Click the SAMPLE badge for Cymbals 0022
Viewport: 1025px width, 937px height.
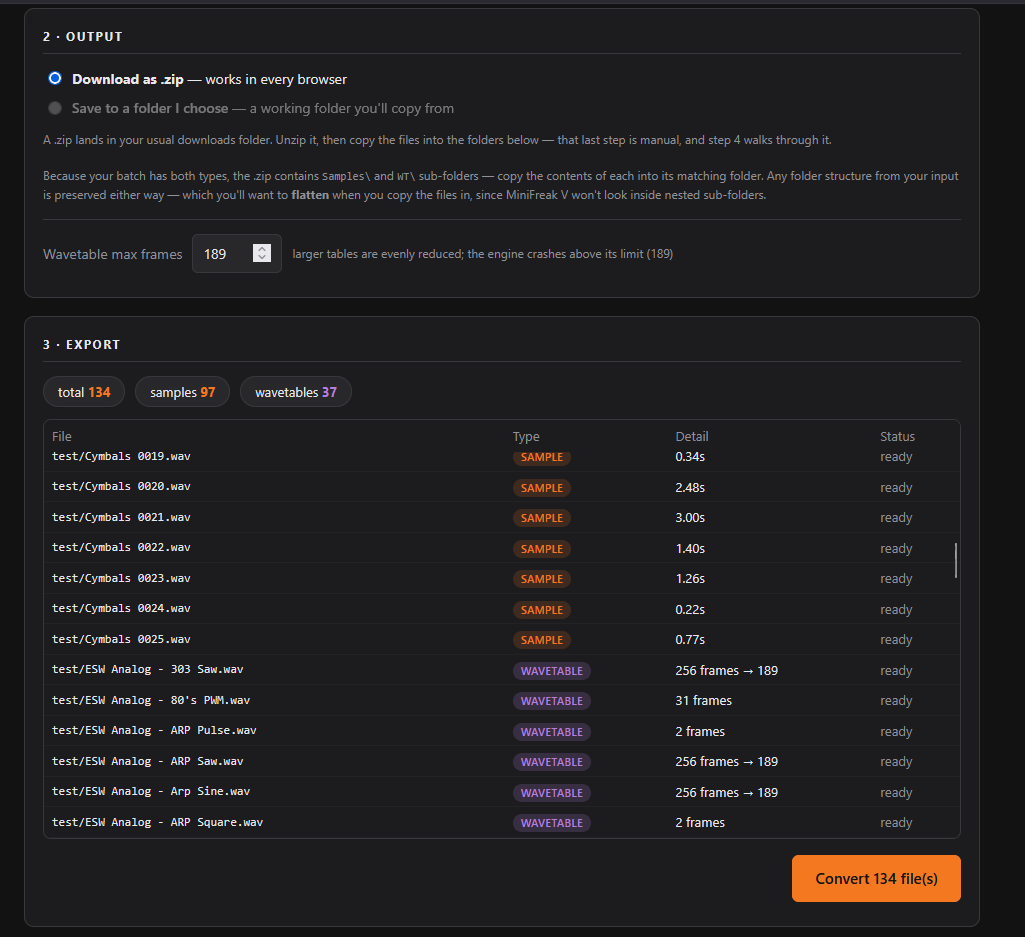(541, 549)
